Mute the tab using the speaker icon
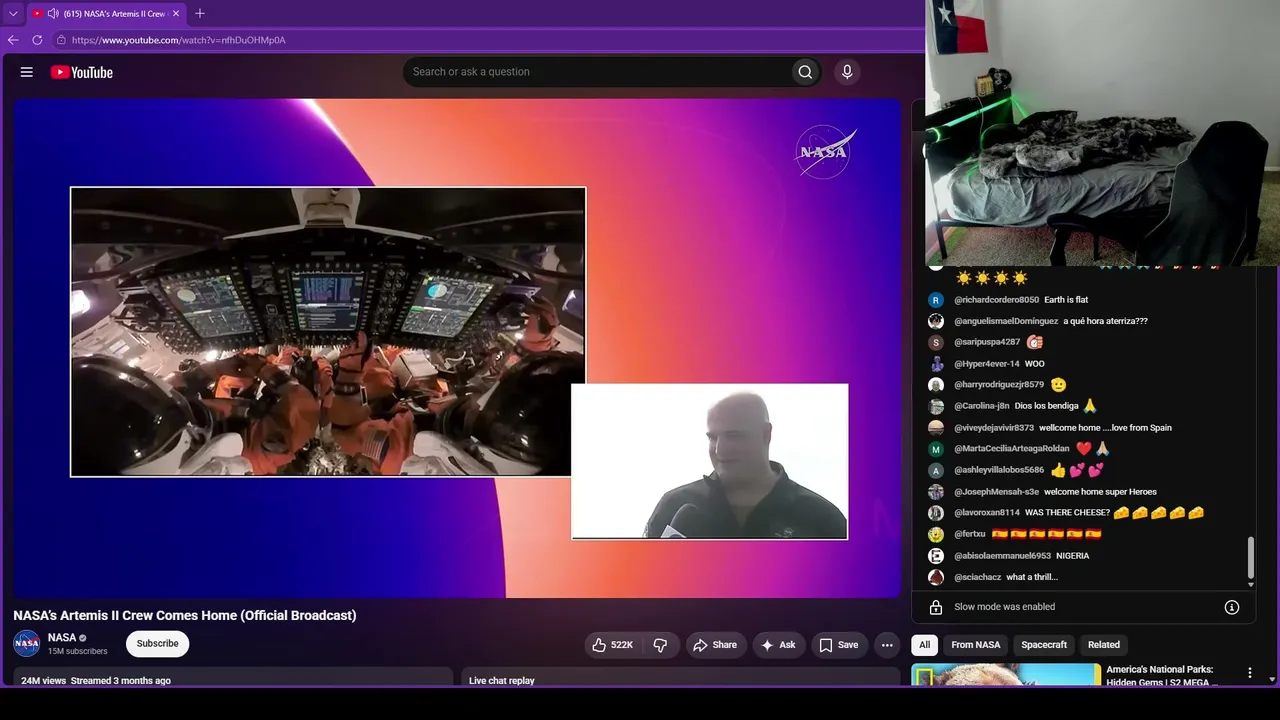The width and height of the screenshot is (1280, 720). click(52, 13)
